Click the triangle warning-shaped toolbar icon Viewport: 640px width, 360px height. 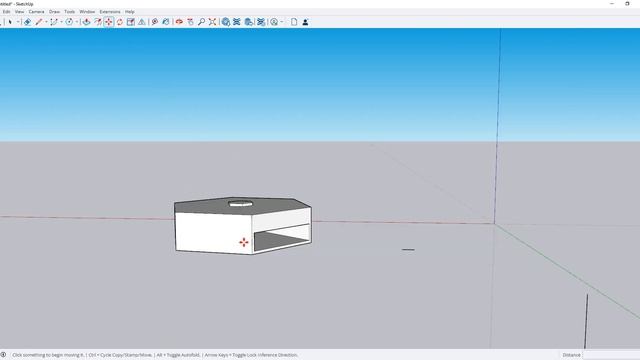tap(142, 22)
